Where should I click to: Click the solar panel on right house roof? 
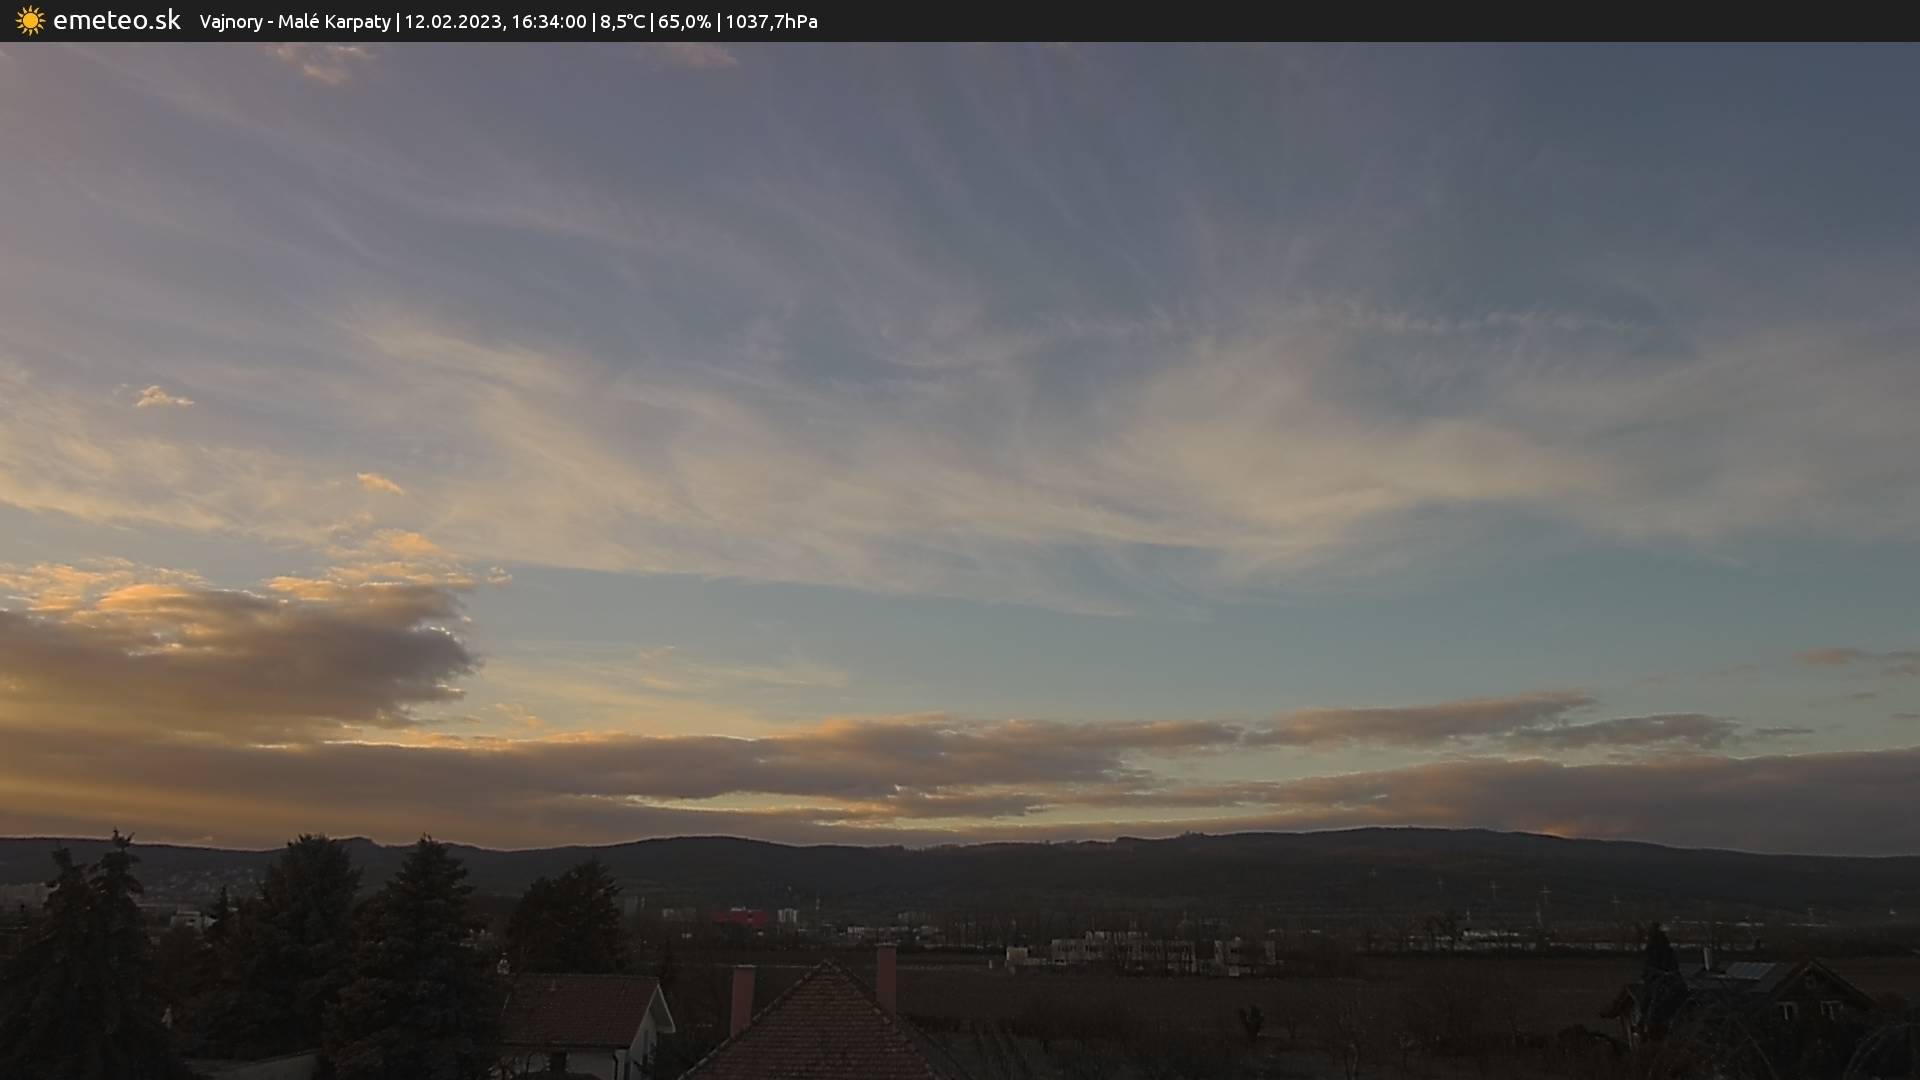coord(1750,971)
